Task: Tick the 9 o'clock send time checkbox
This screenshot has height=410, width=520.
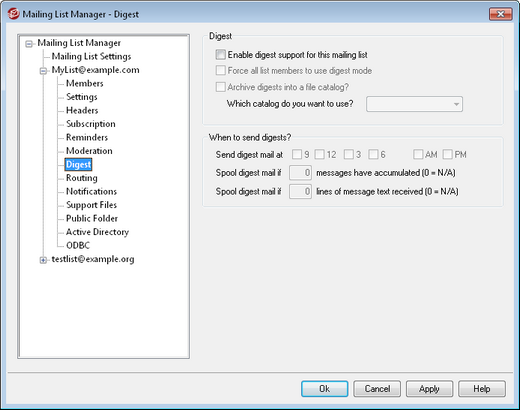Action: [x=297, y=154]
